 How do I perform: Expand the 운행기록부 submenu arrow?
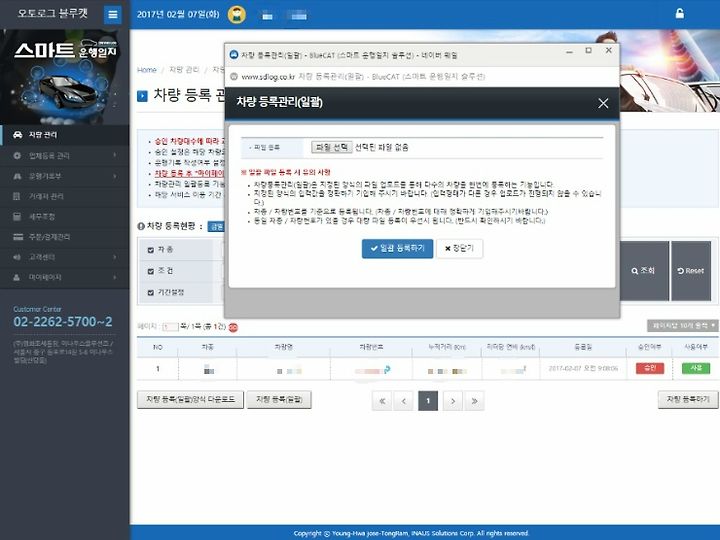click(x=114, y=176)
